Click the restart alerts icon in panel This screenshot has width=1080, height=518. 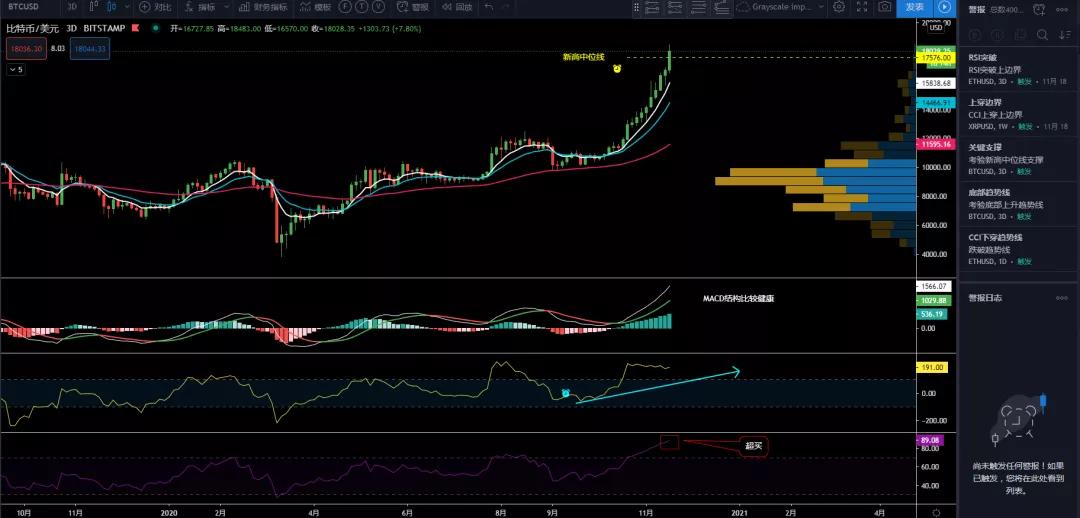(x=975, y=35)
